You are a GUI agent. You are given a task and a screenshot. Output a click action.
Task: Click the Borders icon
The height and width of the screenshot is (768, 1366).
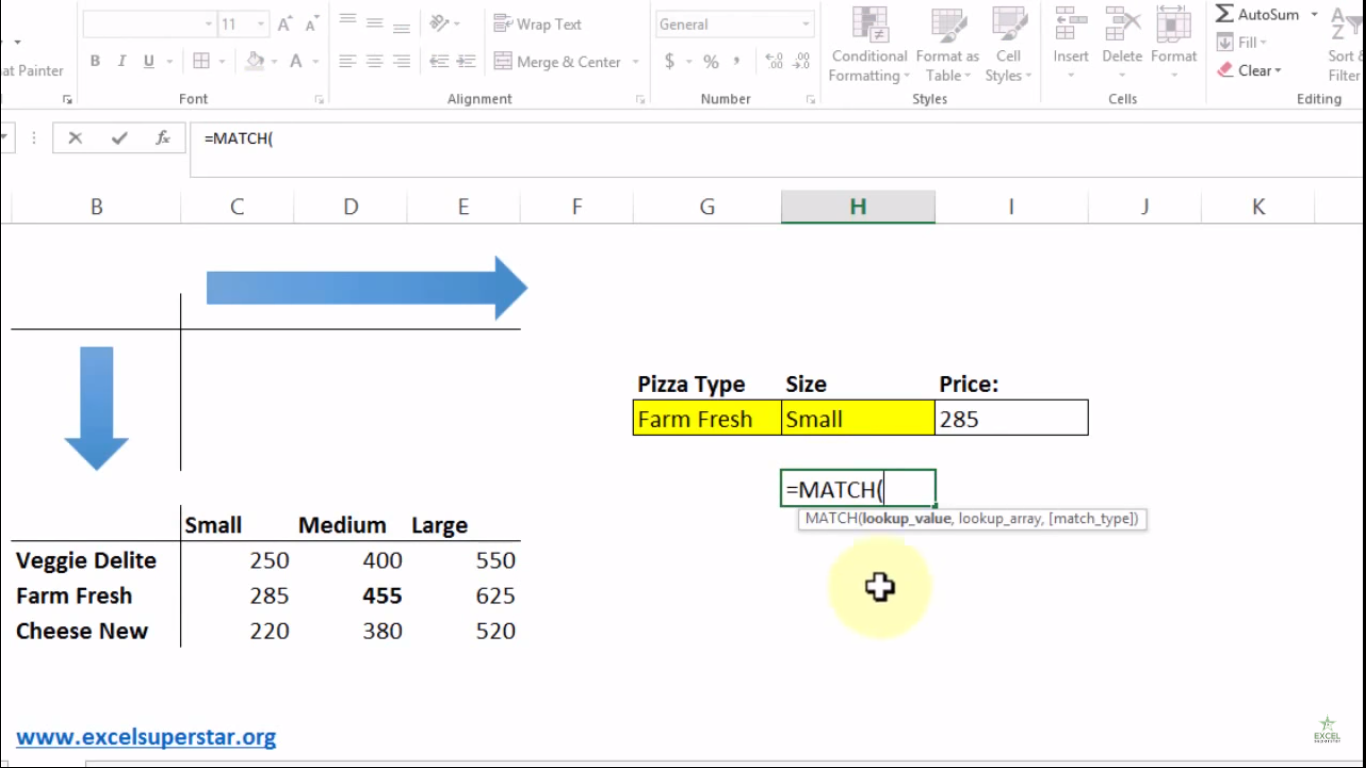pos(201,62)
